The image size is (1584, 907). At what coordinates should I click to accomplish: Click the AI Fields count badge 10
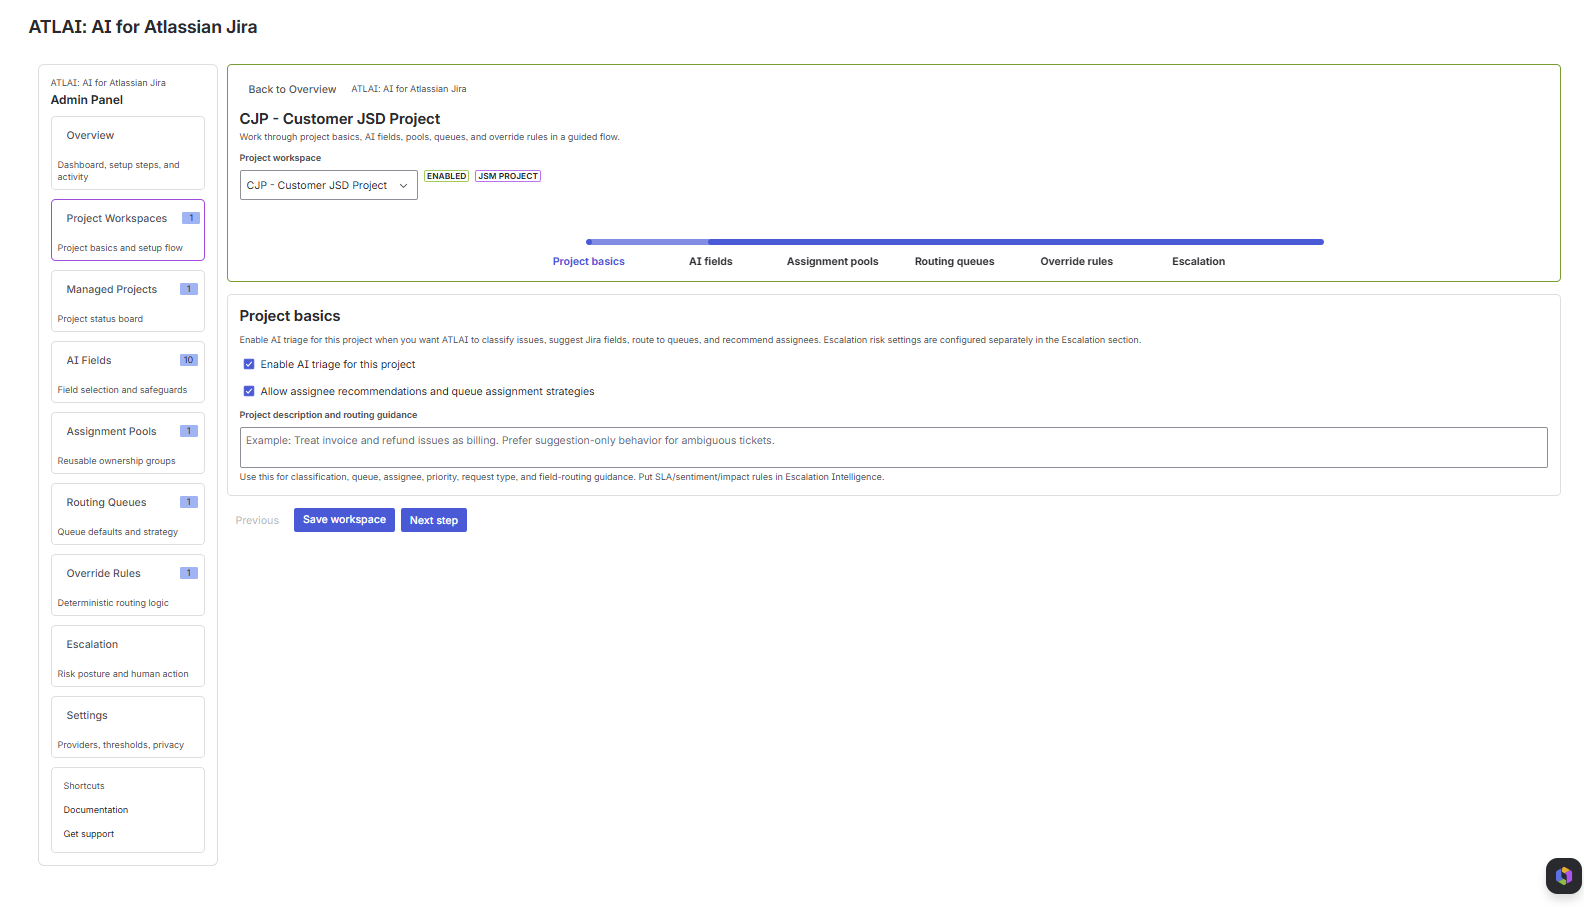(x=189, y=360)
